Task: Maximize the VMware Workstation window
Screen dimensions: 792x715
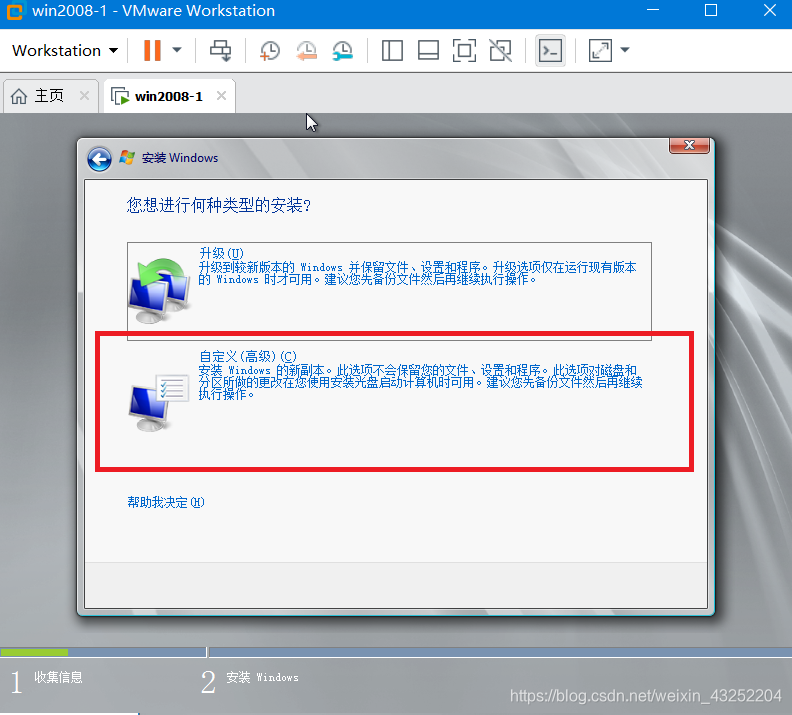Action: 711,10
